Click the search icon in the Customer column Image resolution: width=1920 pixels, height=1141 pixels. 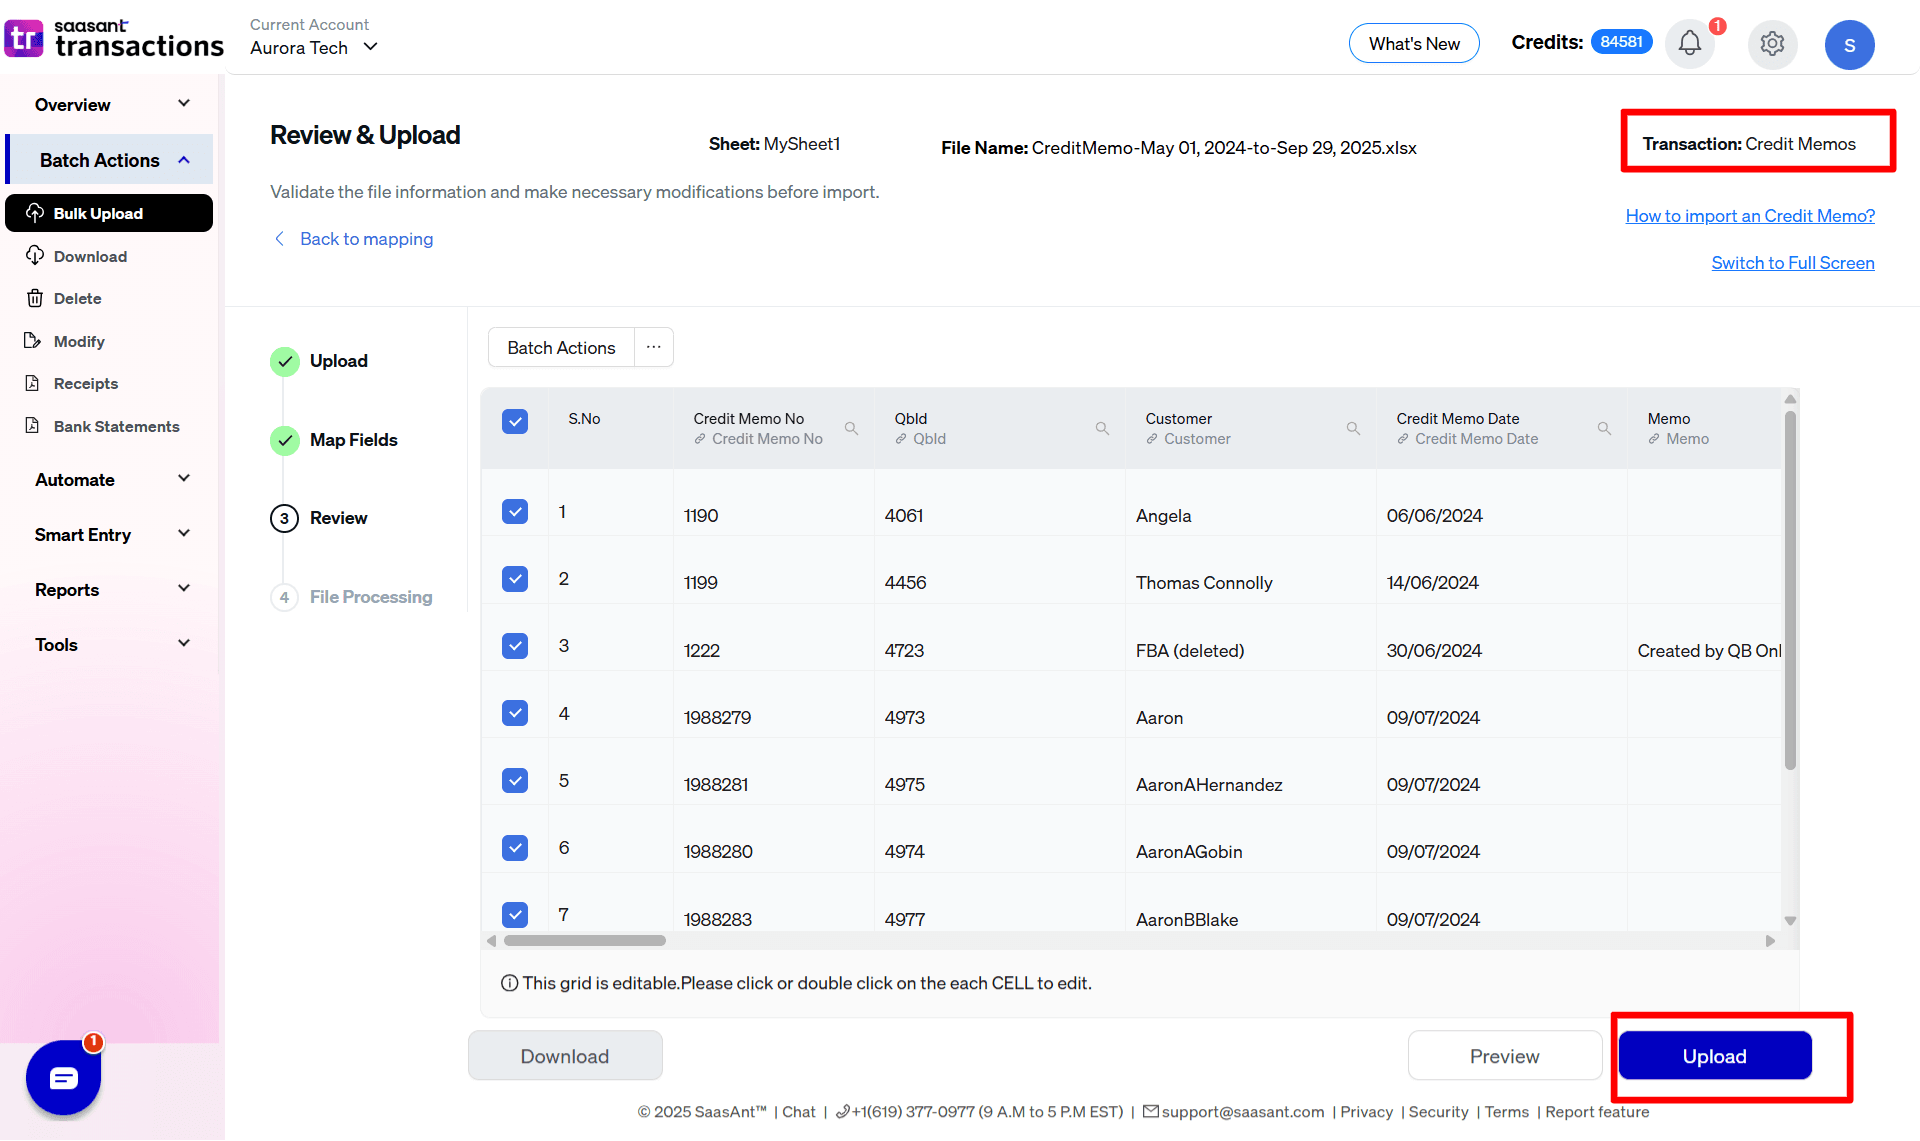(x=1353, y=428)
